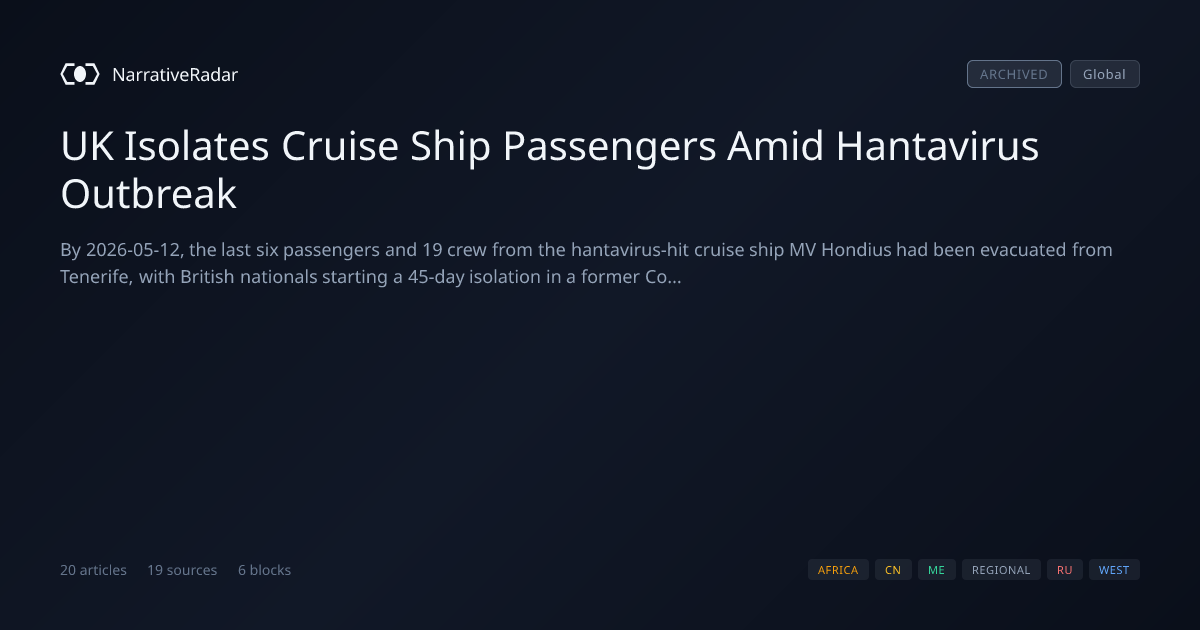Open the 20 articles count
This screenshot has height=630, width=1200.
(x=93, y=570)
